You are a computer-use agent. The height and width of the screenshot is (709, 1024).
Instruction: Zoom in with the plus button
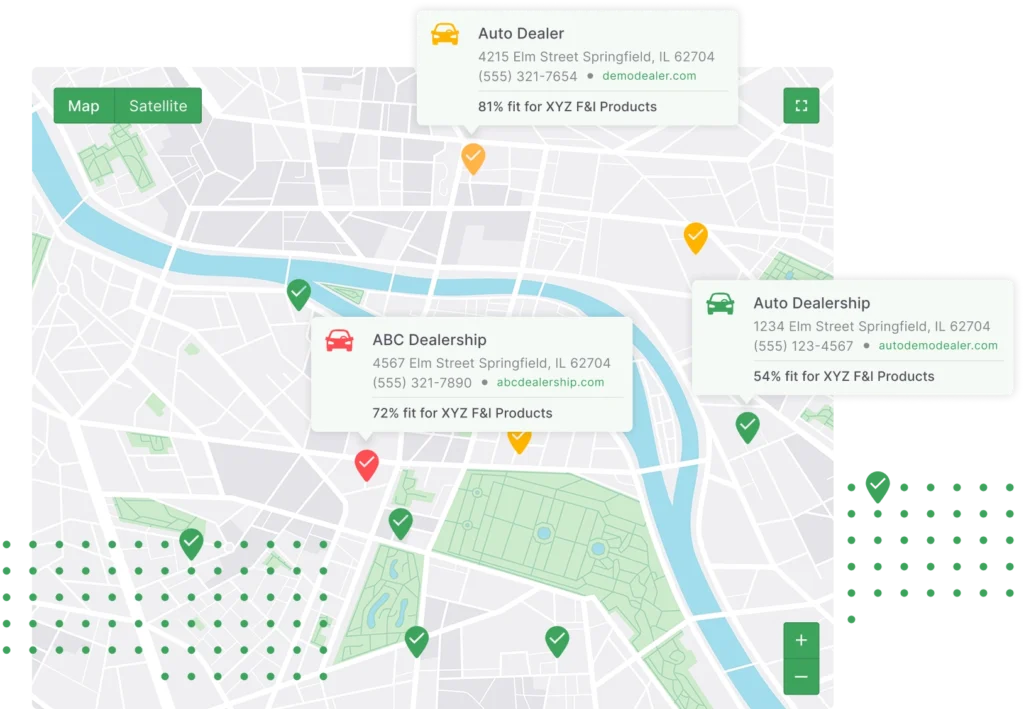coord(801,640)
